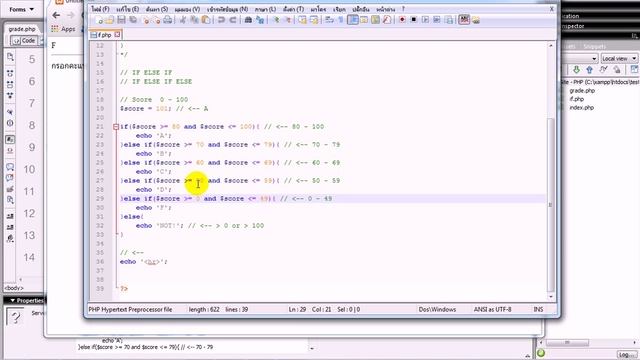Toggle the Word Wrap icon in Notepad++
The height and width of the screenshot is (360, 640).
click(x=329, y=20)
